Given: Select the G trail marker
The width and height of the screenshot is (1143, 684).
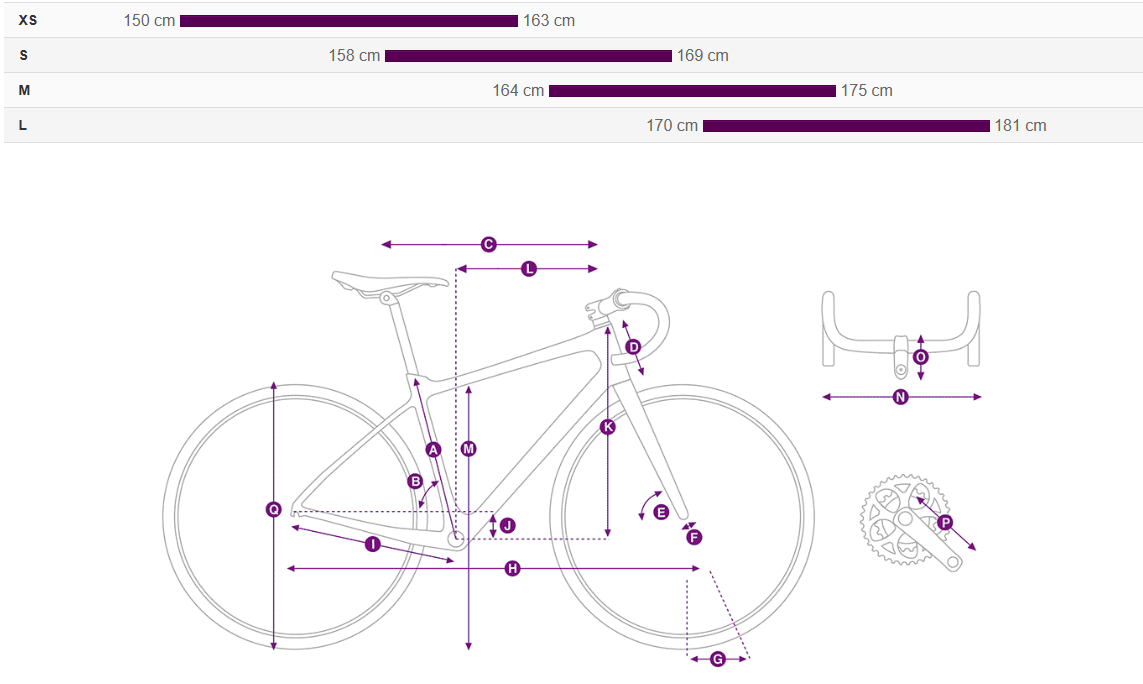Looking at the screenshot, I should pos(718,659).
